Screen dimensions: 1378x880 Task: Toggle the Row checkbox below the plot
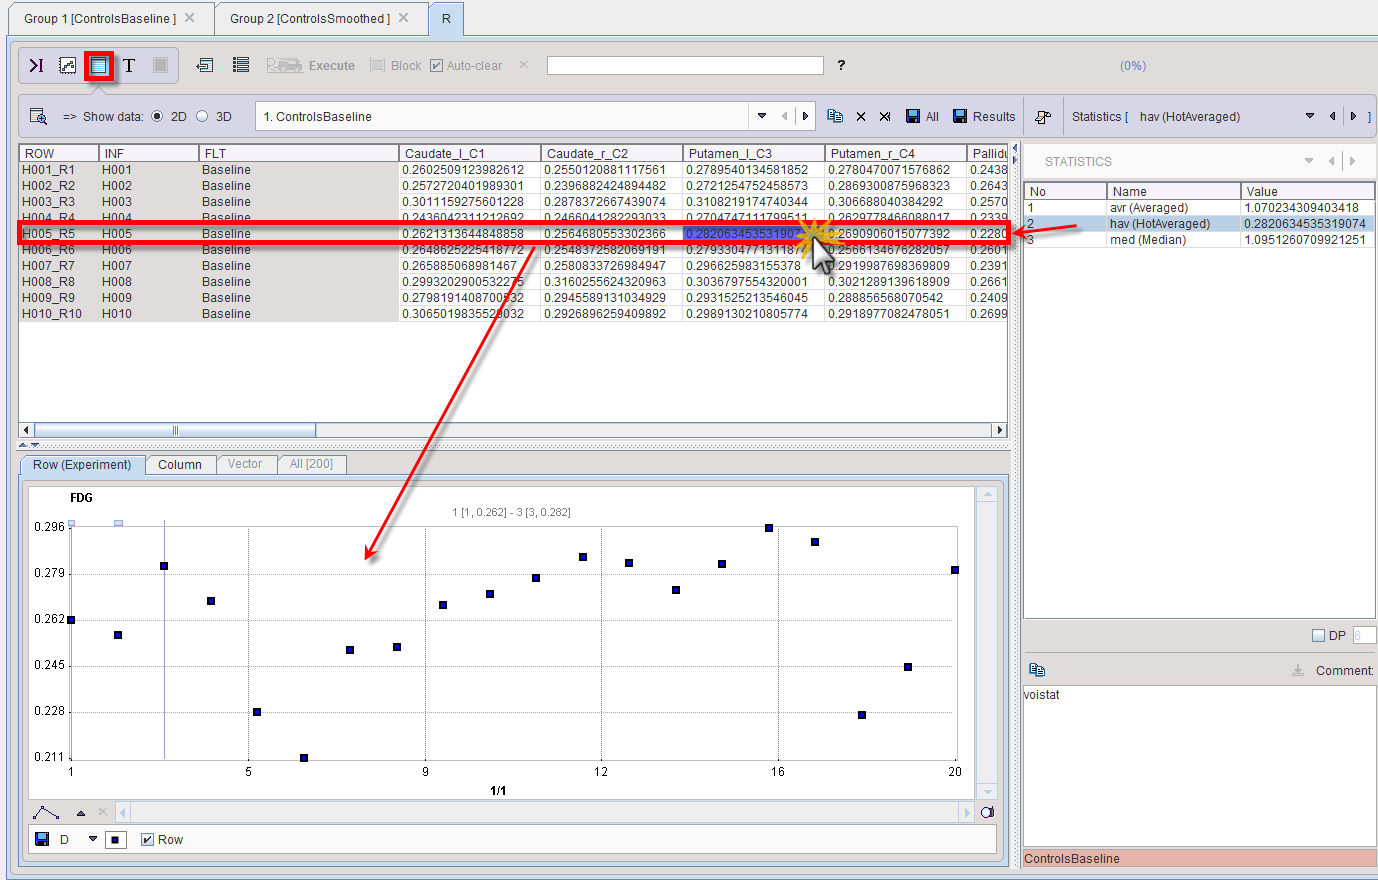pyautogui.click(x=147, y=840)
